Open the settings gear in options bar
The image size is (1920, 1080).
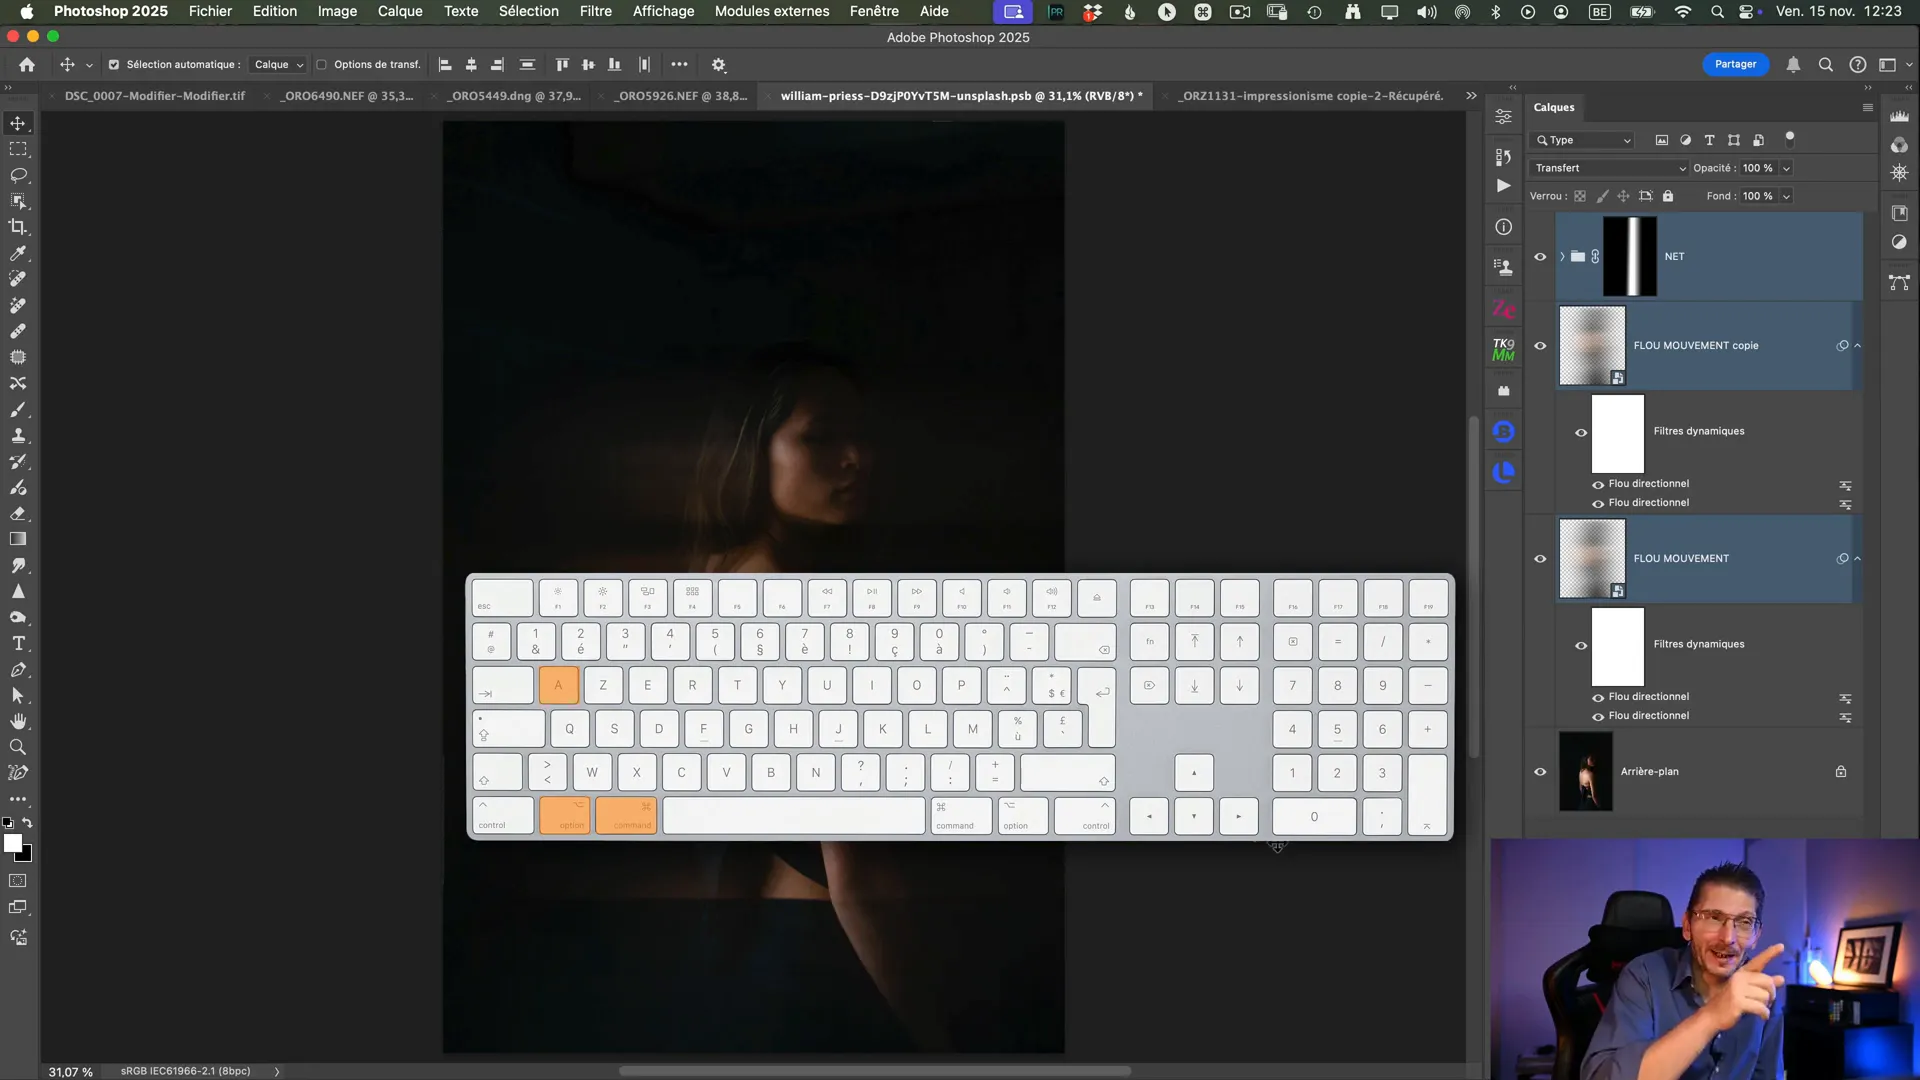click(x=718, y=65)
